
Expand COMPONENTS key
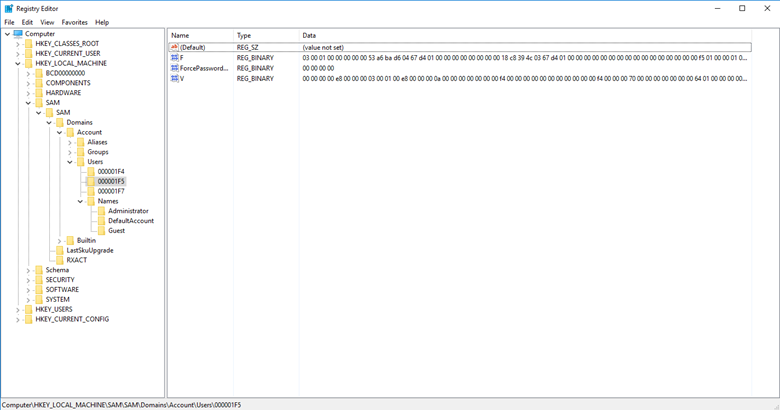pos(28,83)
